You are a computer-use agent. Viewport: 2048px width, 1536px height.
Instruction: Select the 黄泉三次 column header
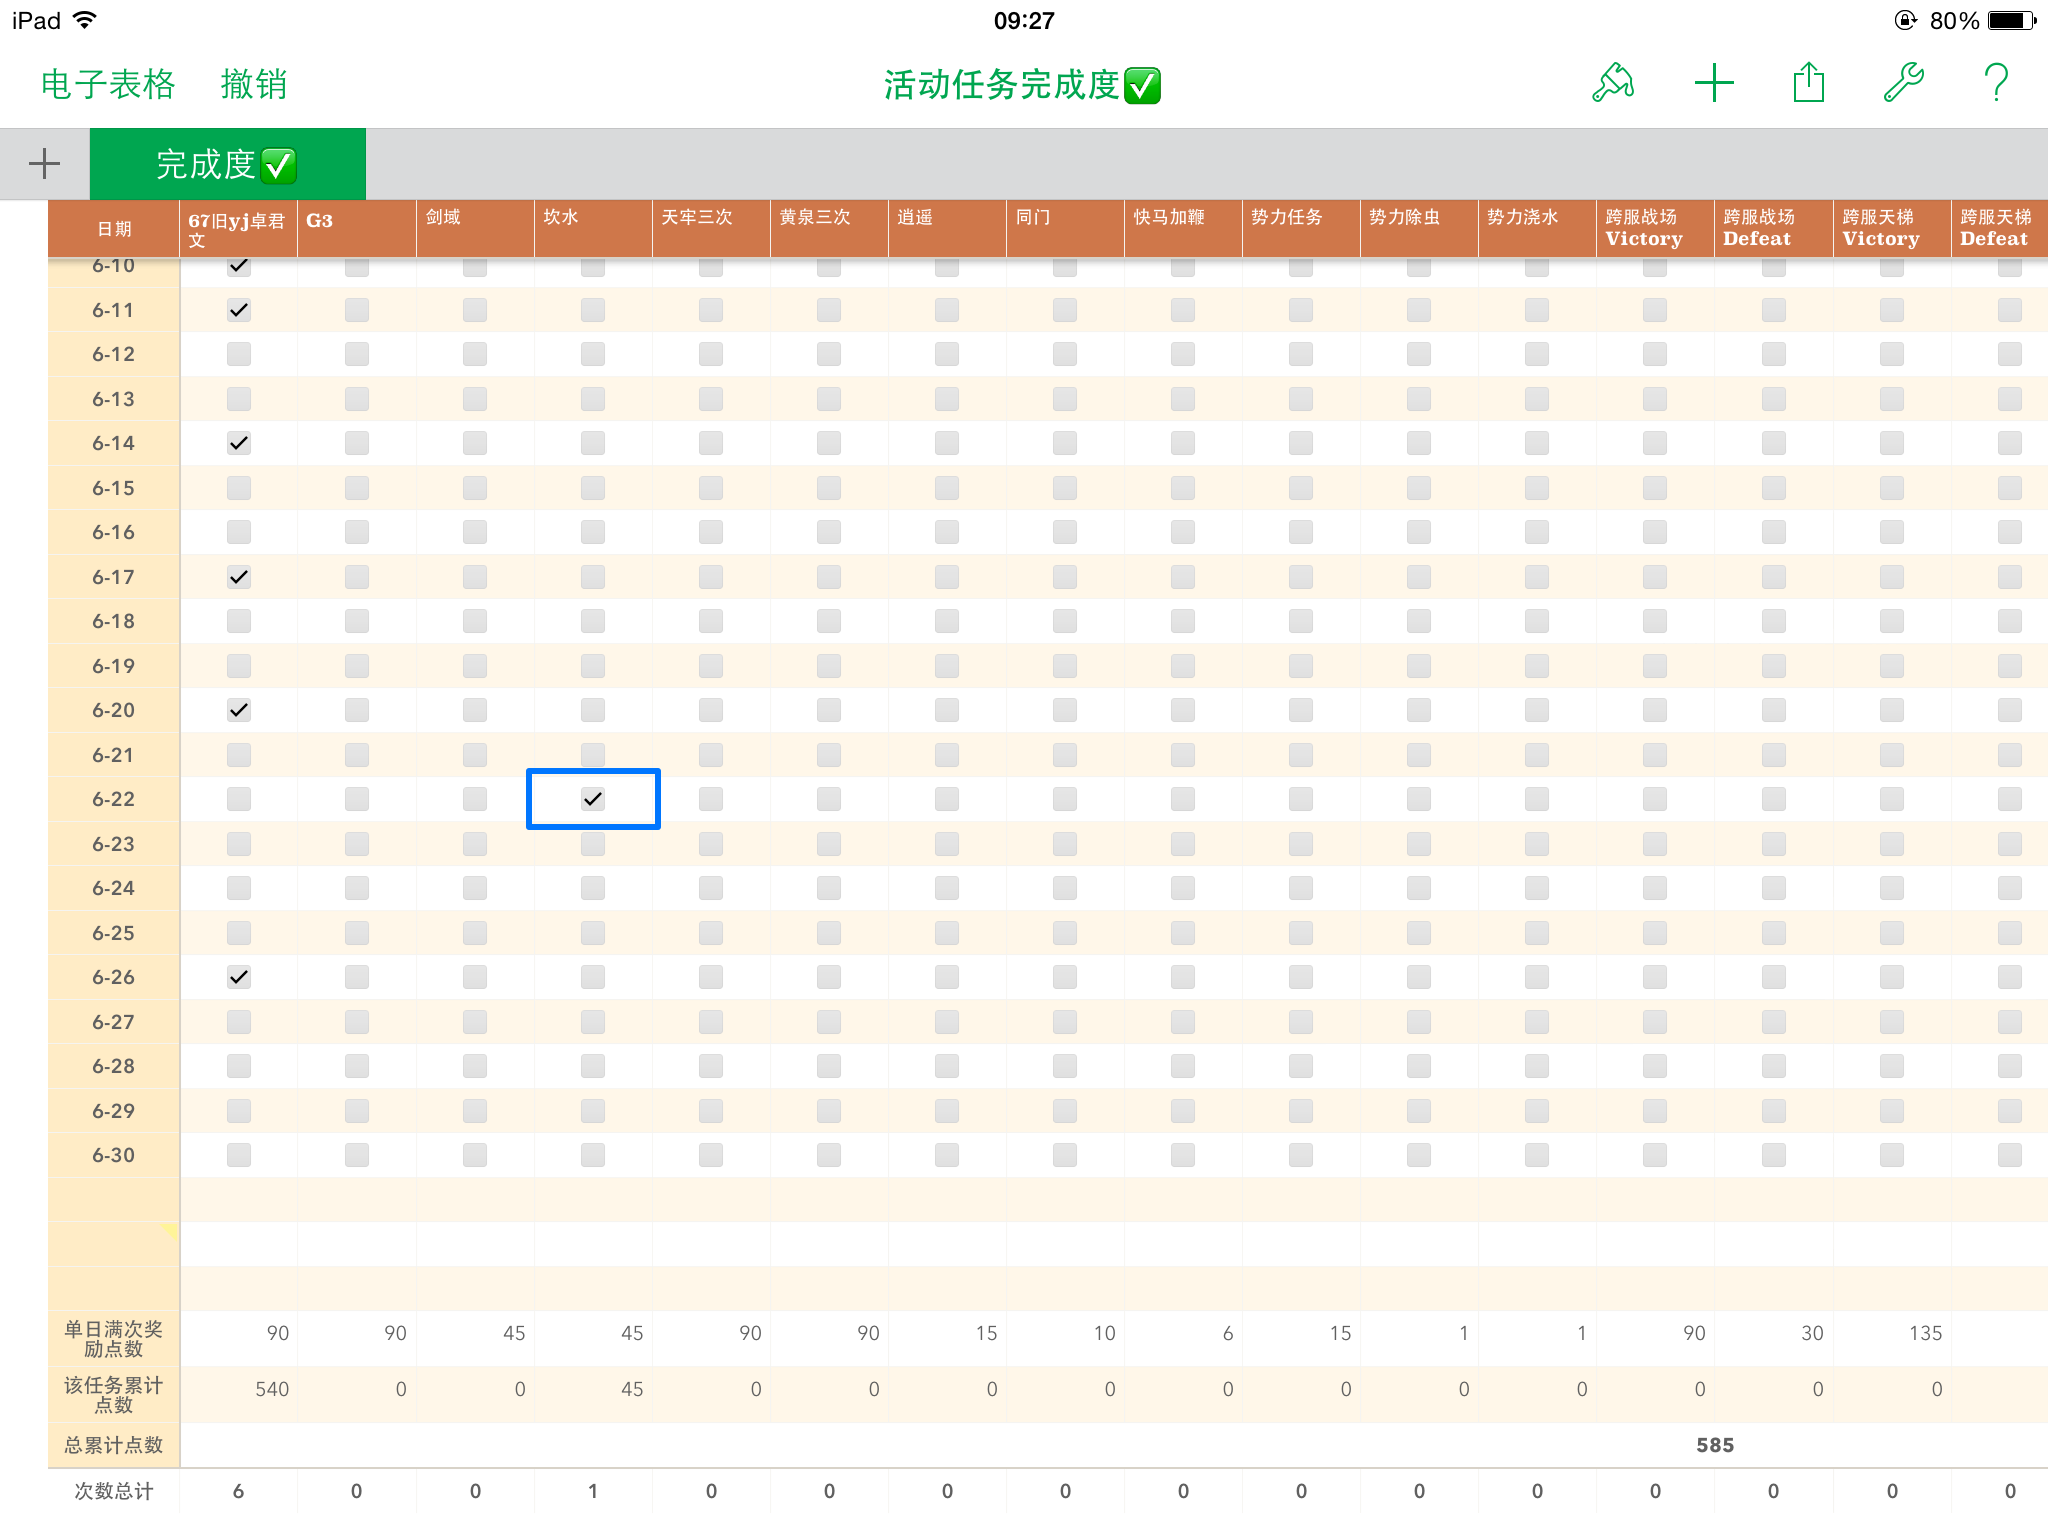pyautogui.click(x=829, y=229)
